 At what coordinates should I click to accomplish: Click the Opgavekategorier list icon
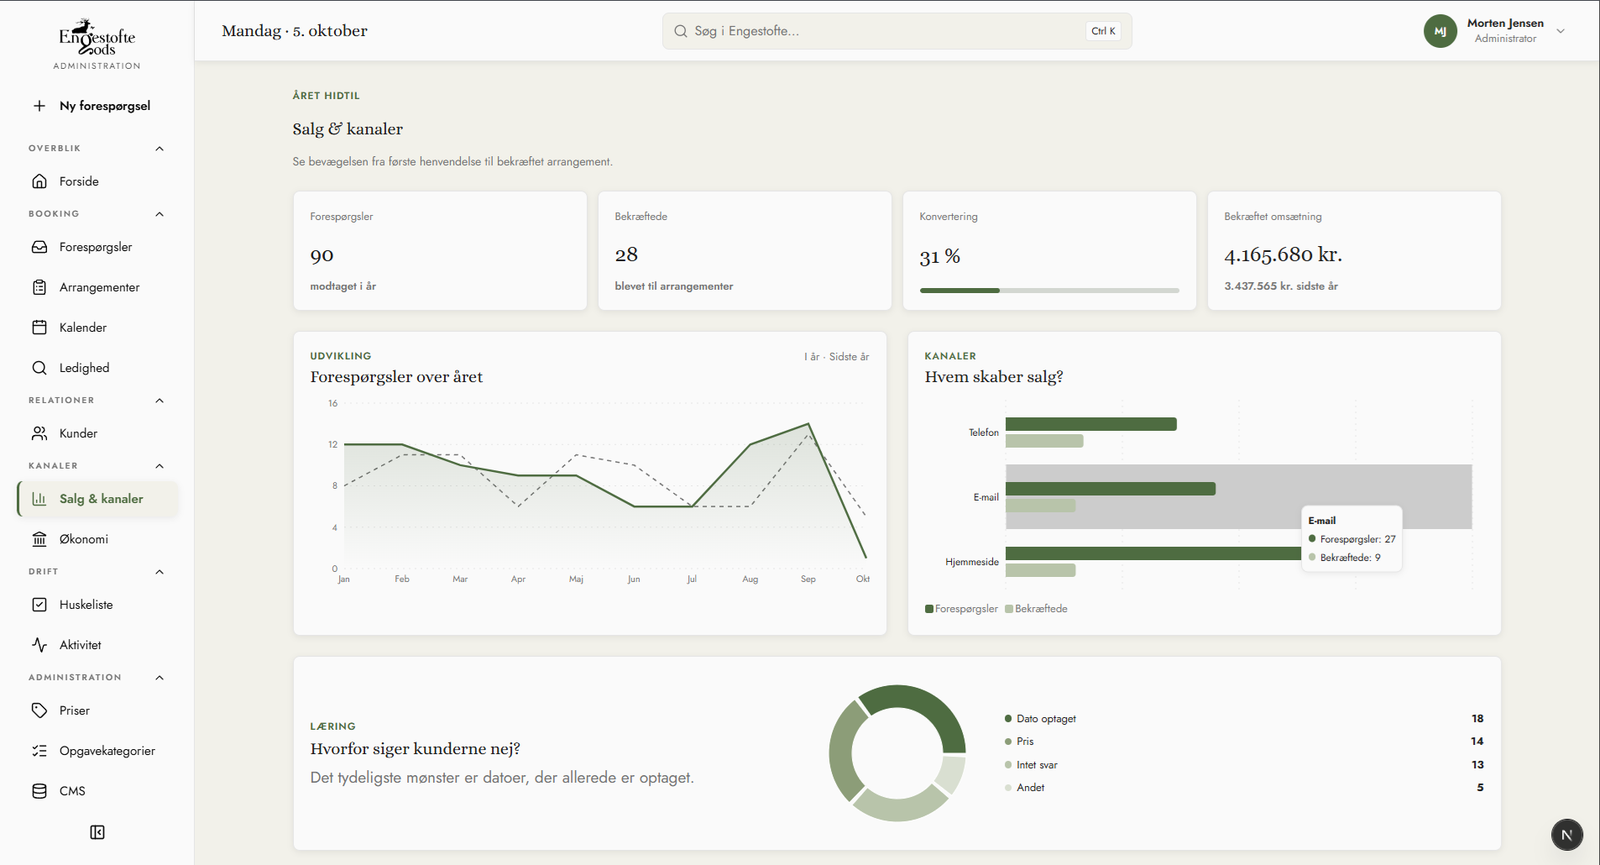39,751
